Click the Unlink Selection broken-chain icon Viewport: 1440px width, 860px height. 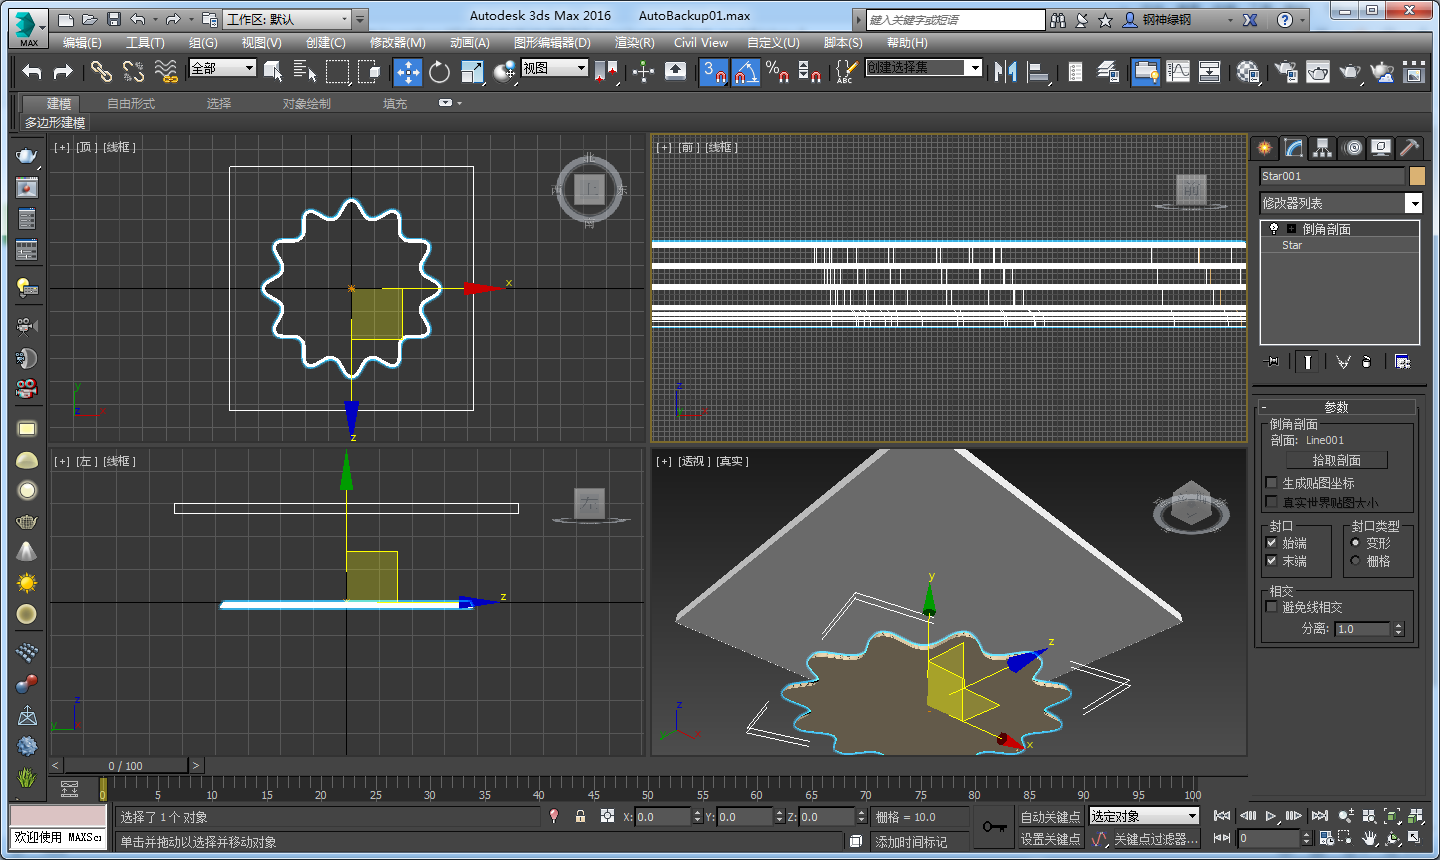[133, 71]
